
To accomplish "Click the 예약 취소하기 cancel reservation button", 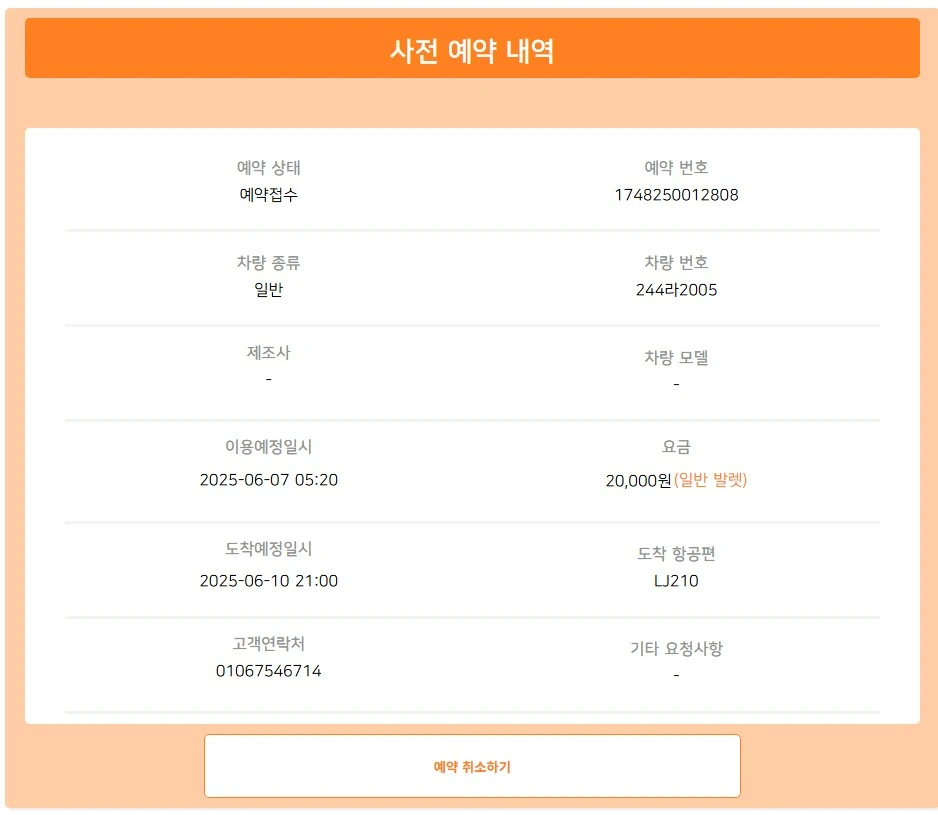I will coord(471,765).
